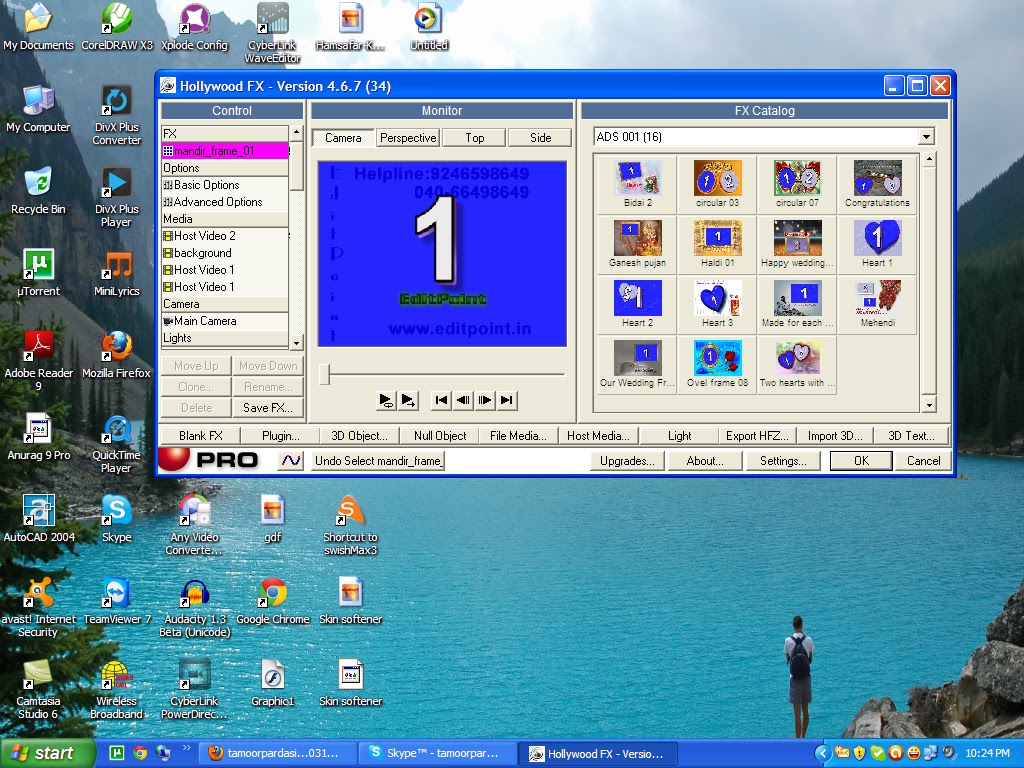Click the Save FX button
This screenshot has width=1024, height=768.
point(268,408)
